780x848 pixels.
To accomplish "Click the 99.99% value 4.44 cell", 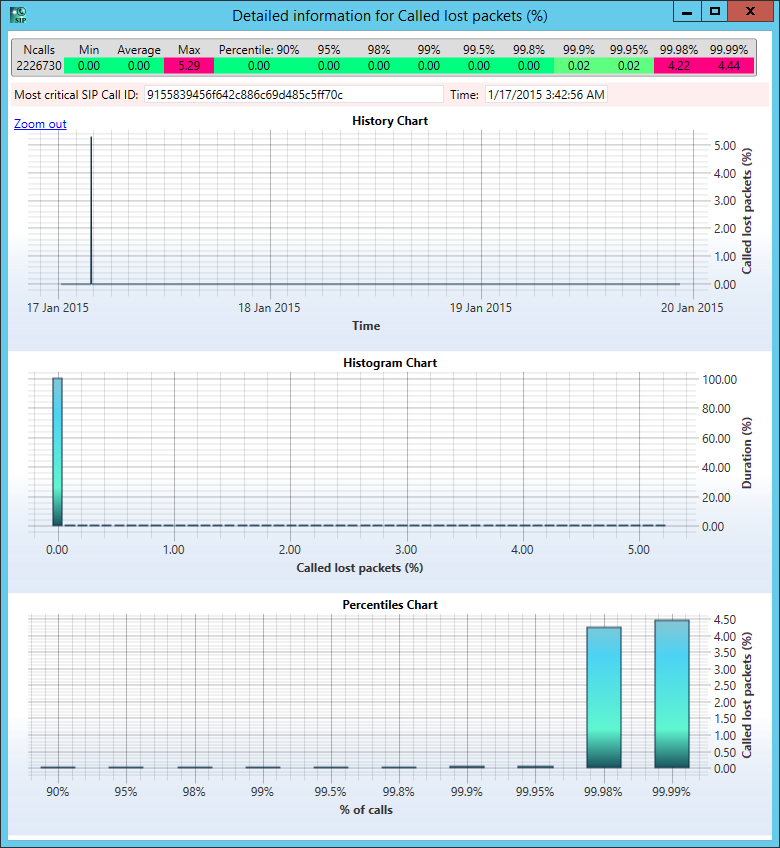I will point(729,66).
